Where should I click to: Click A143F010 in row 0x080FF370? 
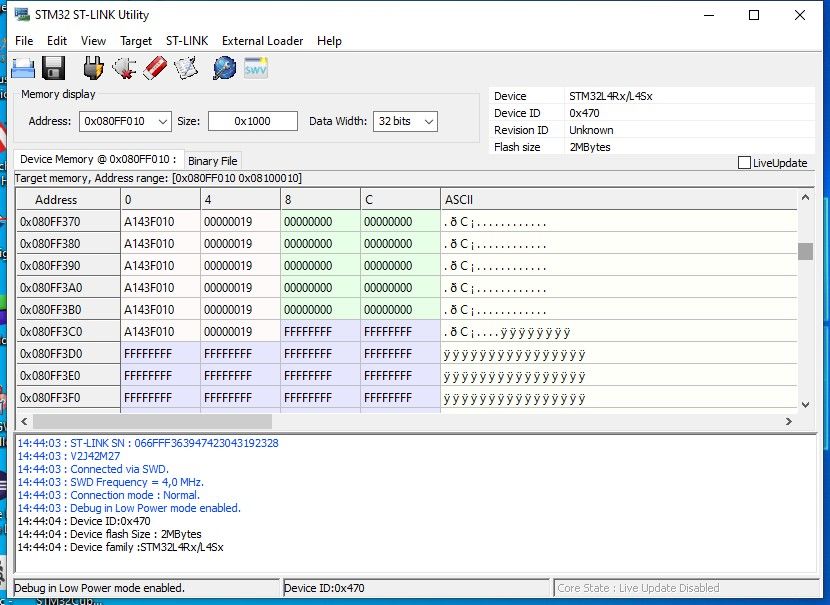[160, 222]
